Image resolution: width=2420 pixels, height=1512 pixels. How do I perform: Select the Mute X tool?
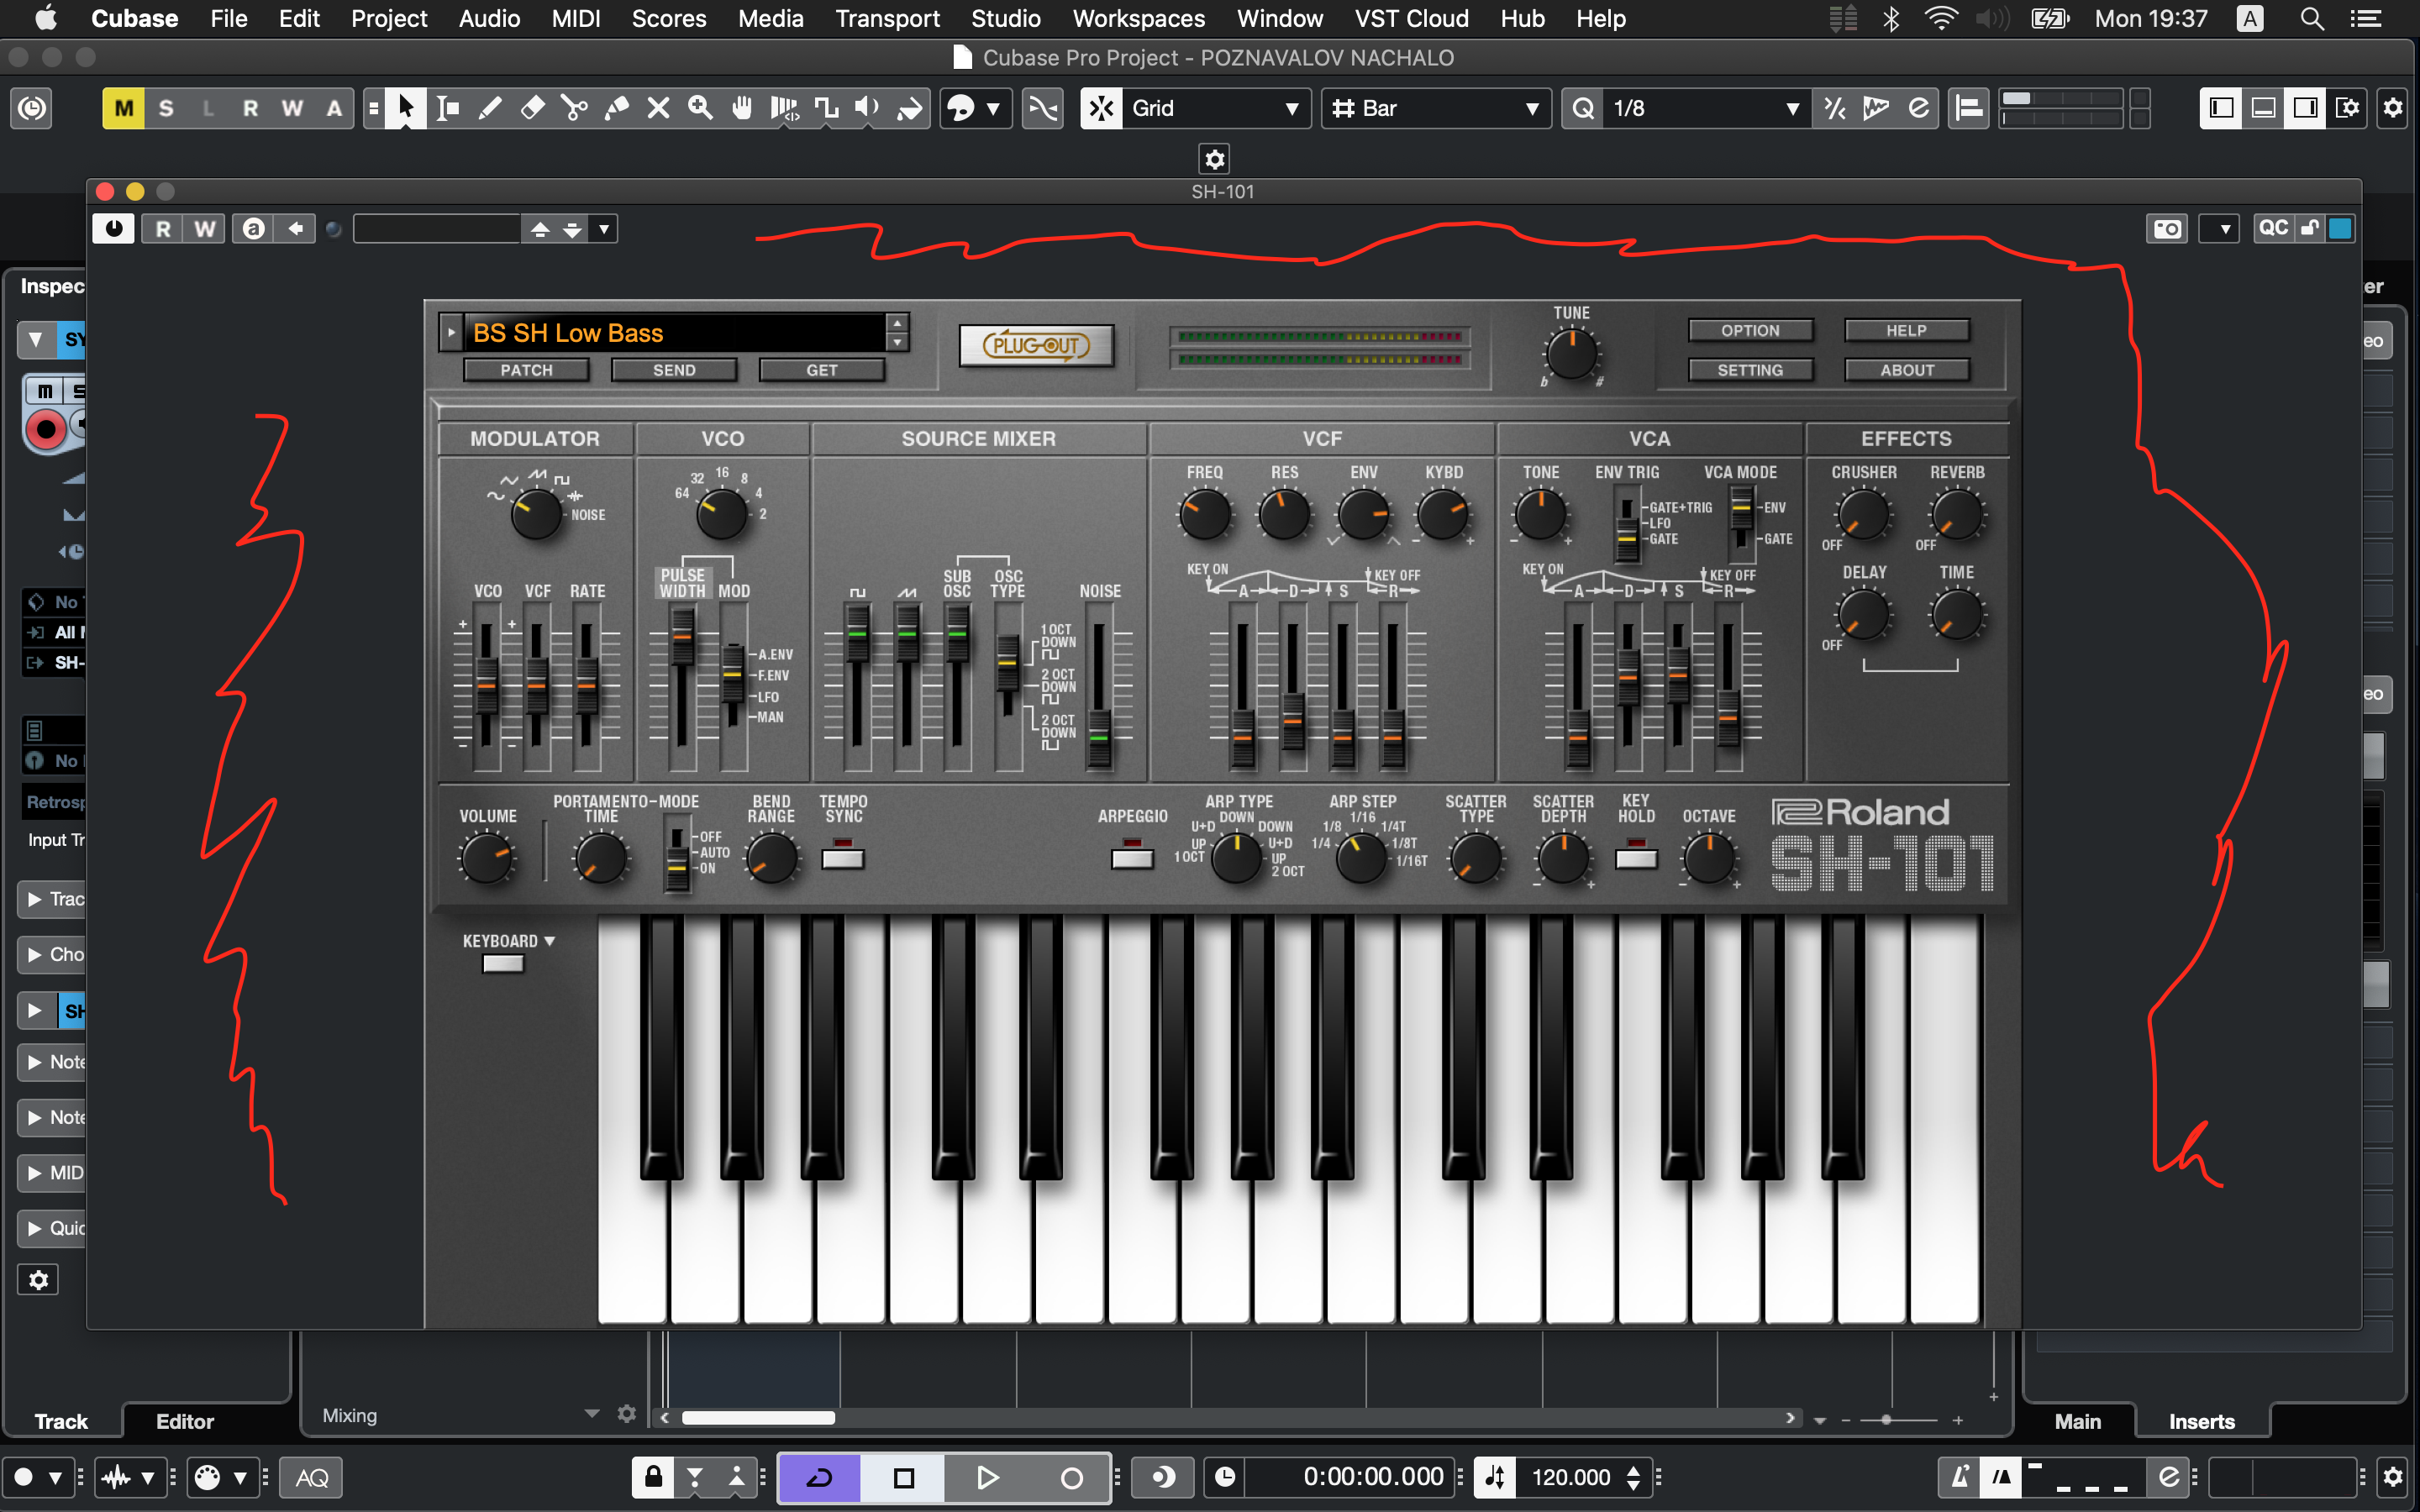coord(658,108)
